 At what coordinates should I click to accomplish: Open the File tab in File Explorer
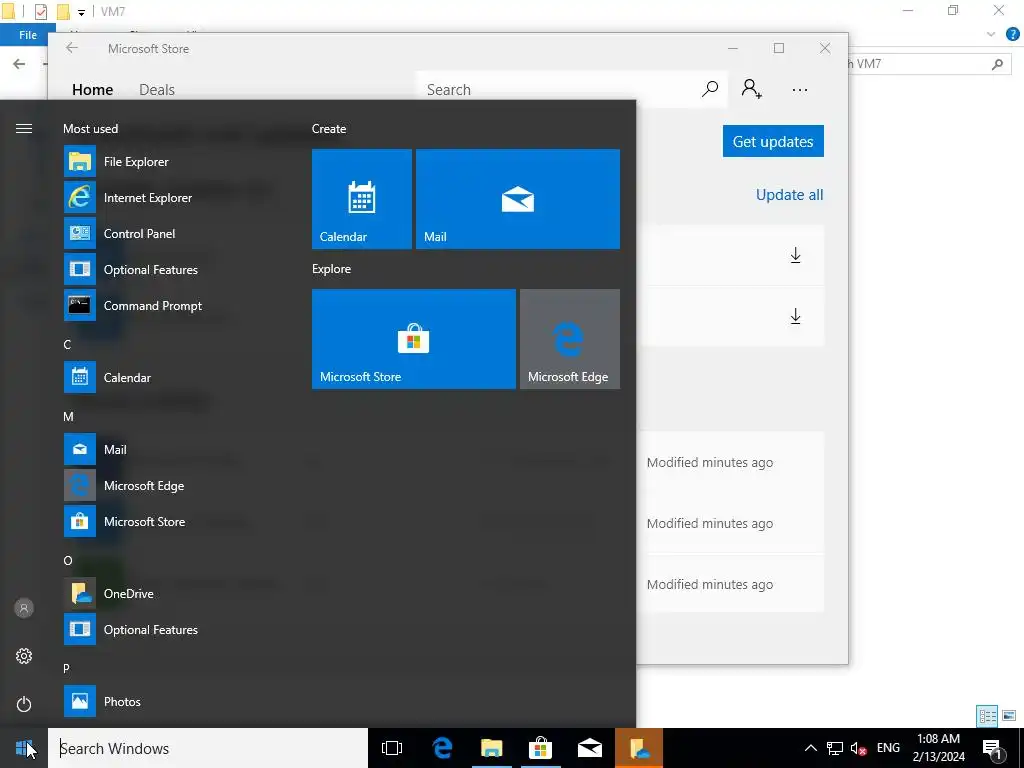click(x=27, y=35)
